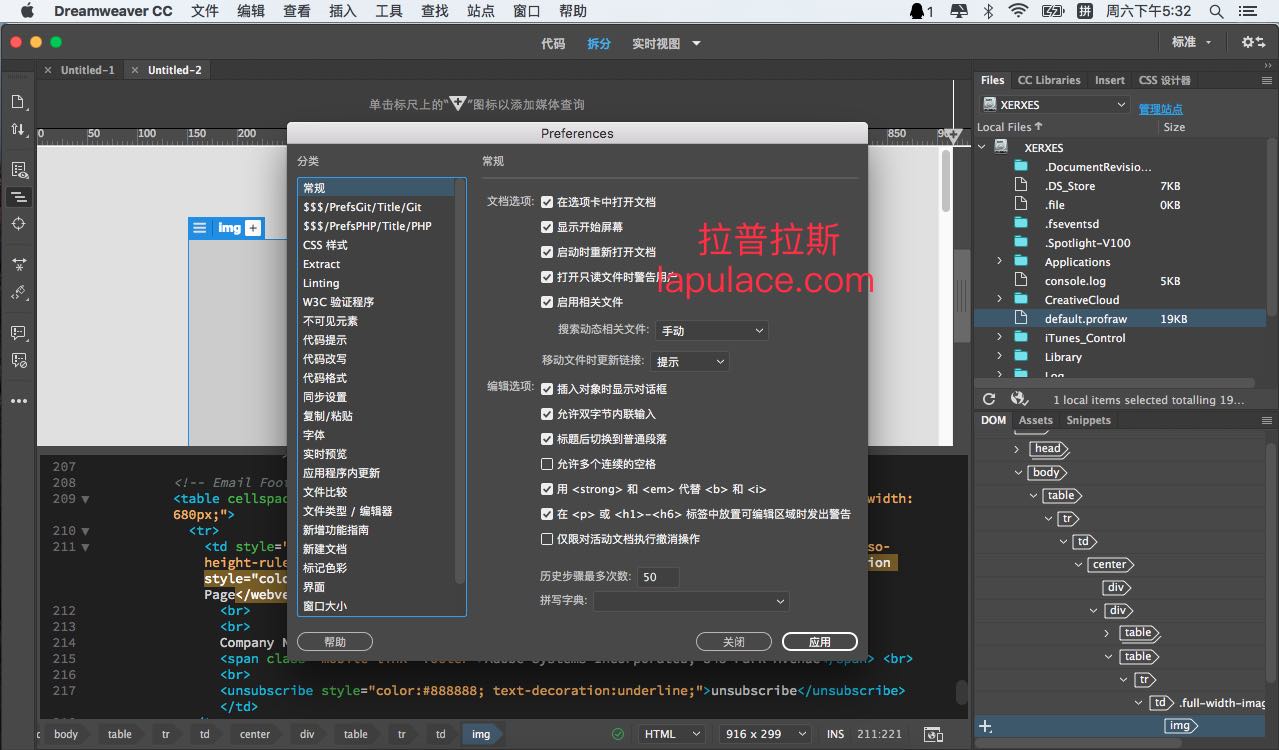
Task: Click the real-time preview device icon
Action: [932, 734]
